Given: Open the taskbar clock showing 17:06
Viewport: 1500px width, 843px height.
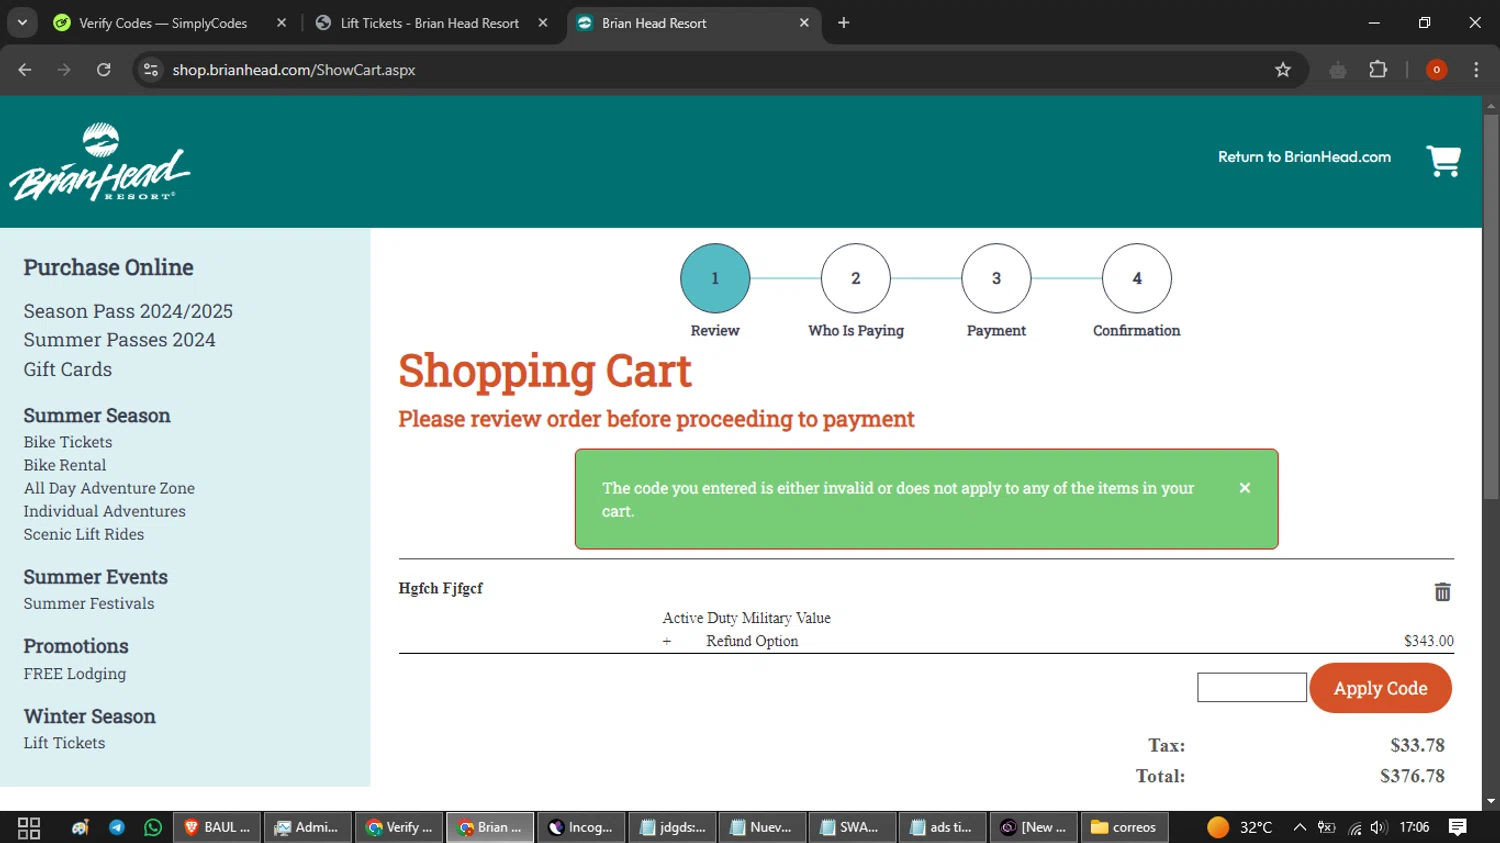Looking at the screenshot, I should tap(1414, 827).
